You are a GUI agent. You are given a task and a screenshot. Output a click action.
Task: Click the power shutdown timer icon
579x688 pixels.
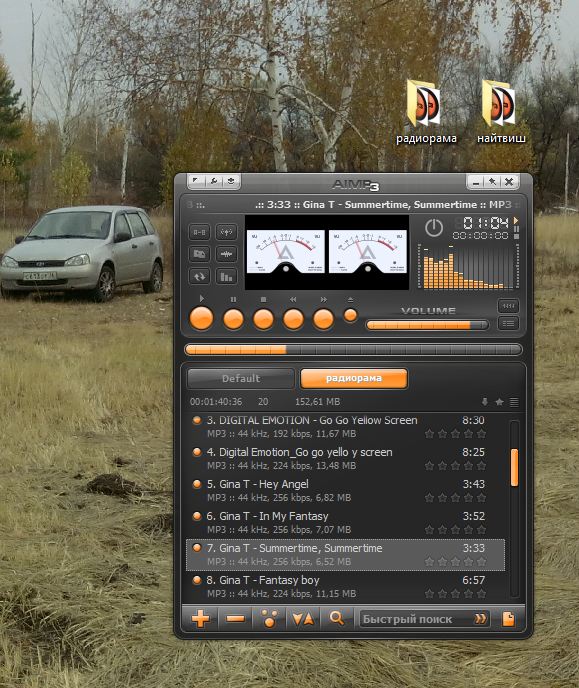[433, 228]
